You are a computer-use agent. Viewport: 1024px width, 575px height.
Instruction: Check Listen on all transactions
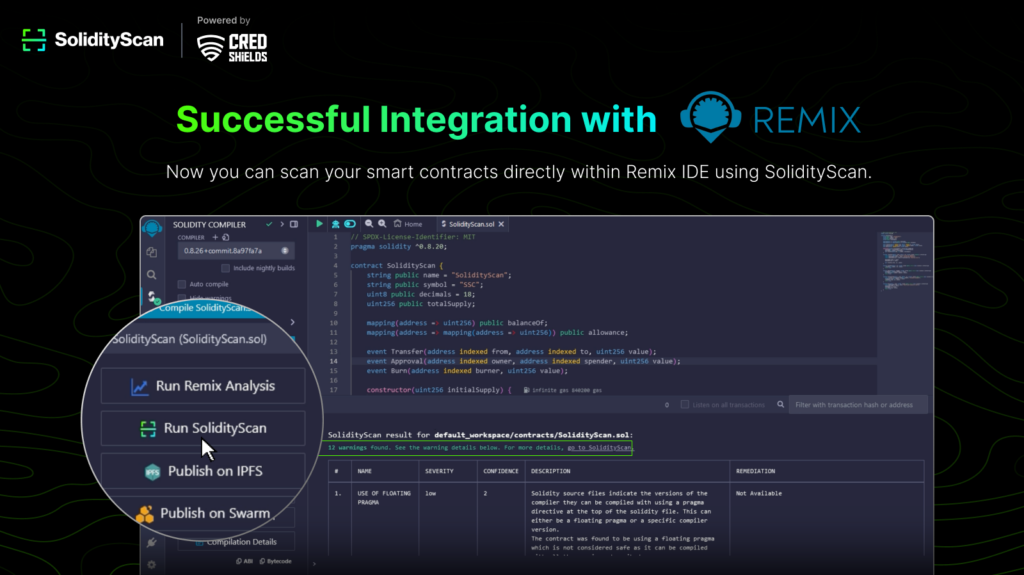(x=684, y=405)
